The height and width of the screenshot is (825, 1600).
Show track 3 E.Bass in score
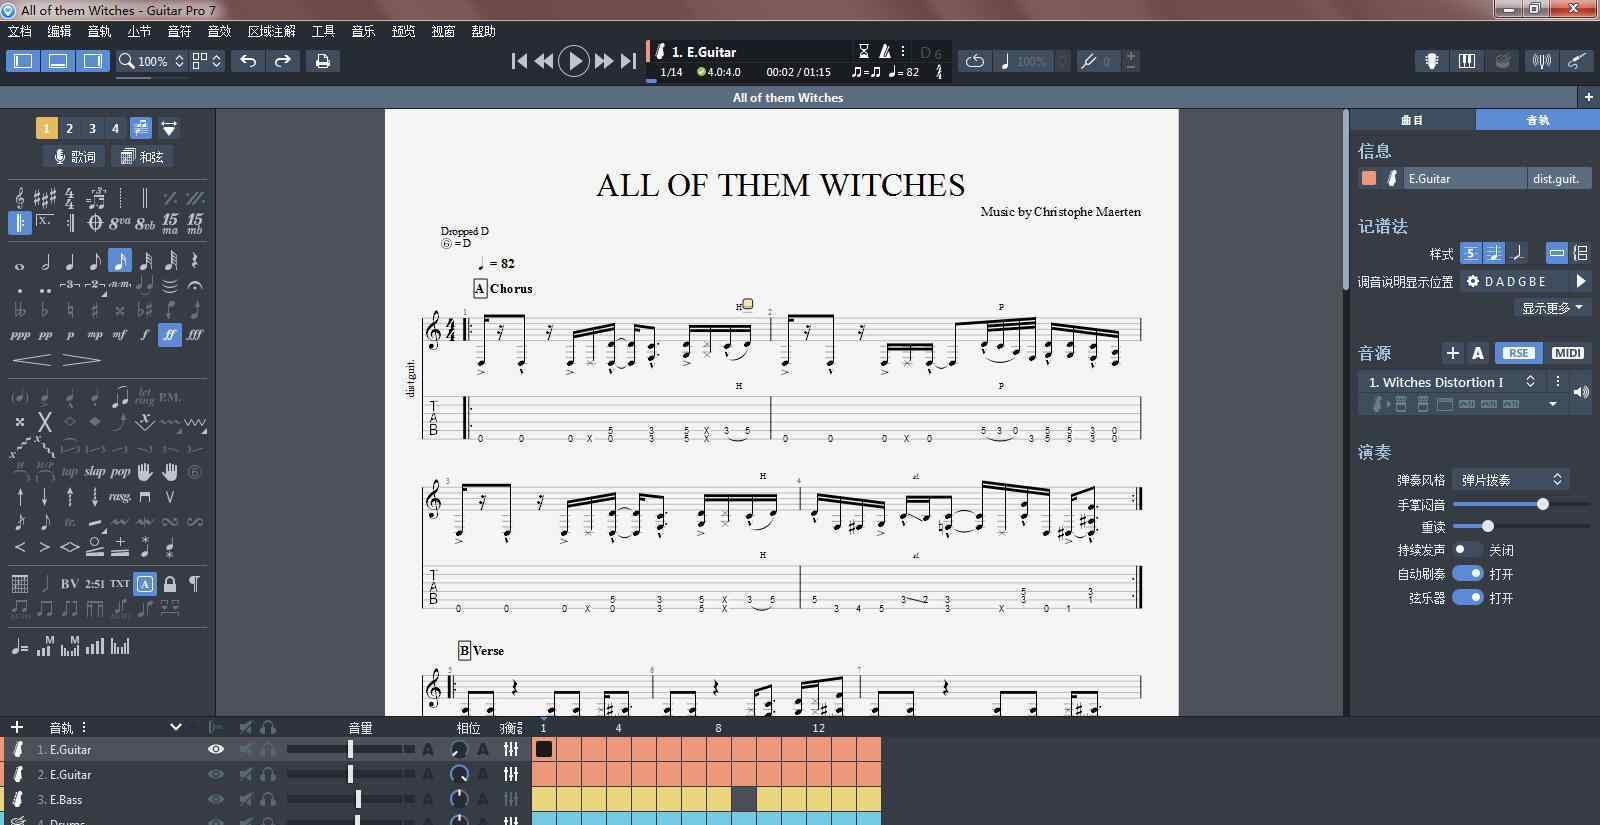[x=215, y=799]
